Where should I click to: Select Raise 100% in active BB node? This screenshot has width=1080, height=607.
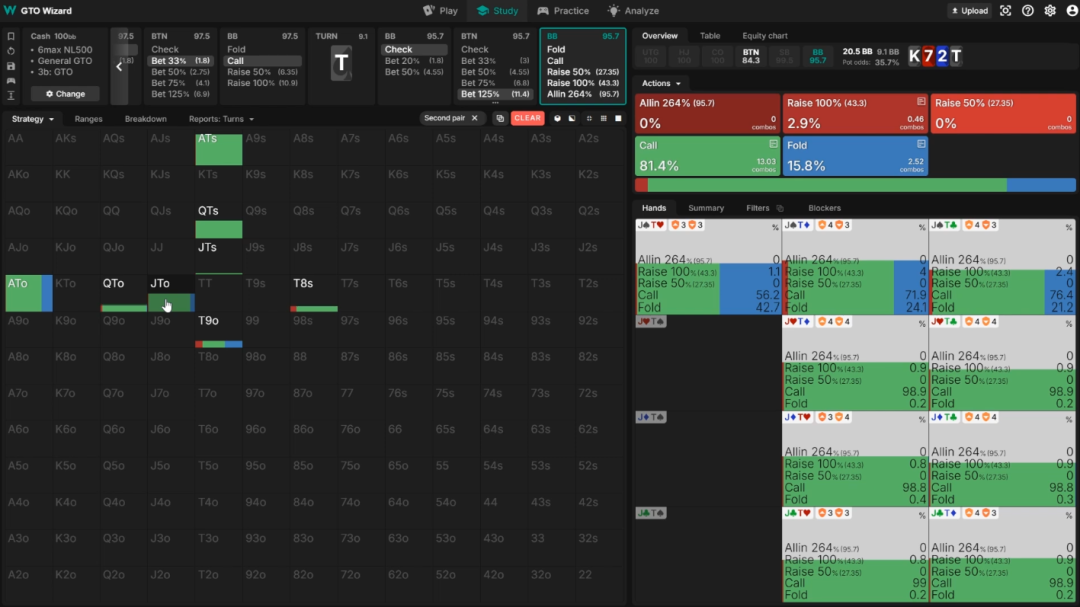click(583, 83)
